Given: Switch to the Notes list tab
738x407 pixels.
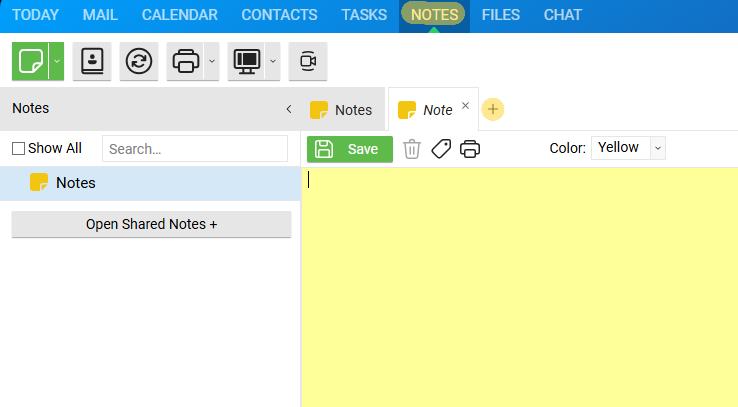Looking at the screenshot, I should point(341,110).
